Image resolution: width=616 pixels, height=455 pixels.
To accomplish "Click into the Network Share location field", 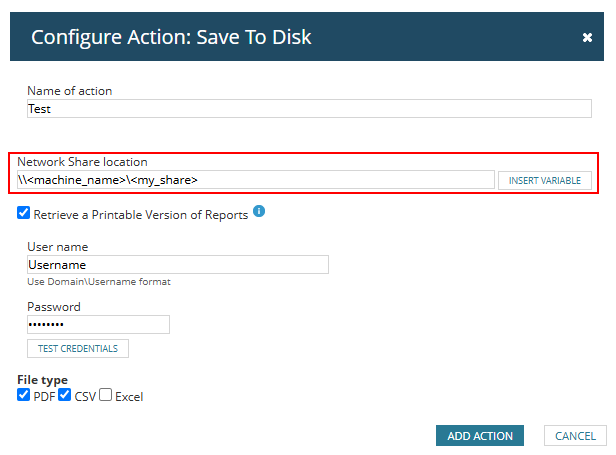I will pyautogui.click(x=256, y=180).
